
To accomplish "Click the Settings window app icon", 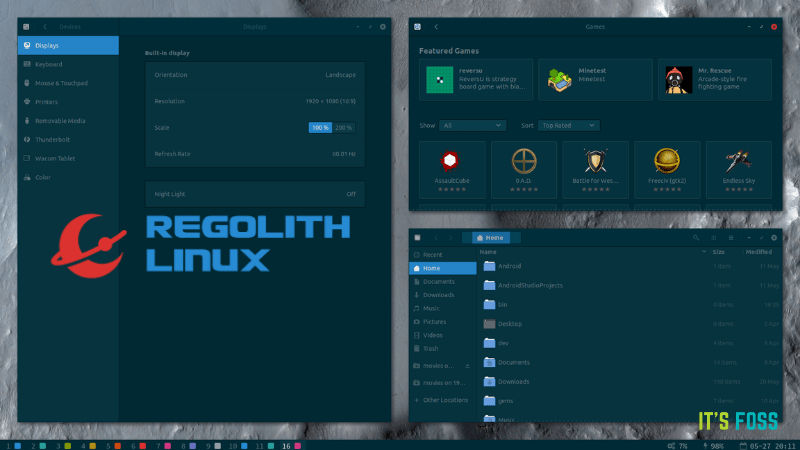I will click(26, 27).
